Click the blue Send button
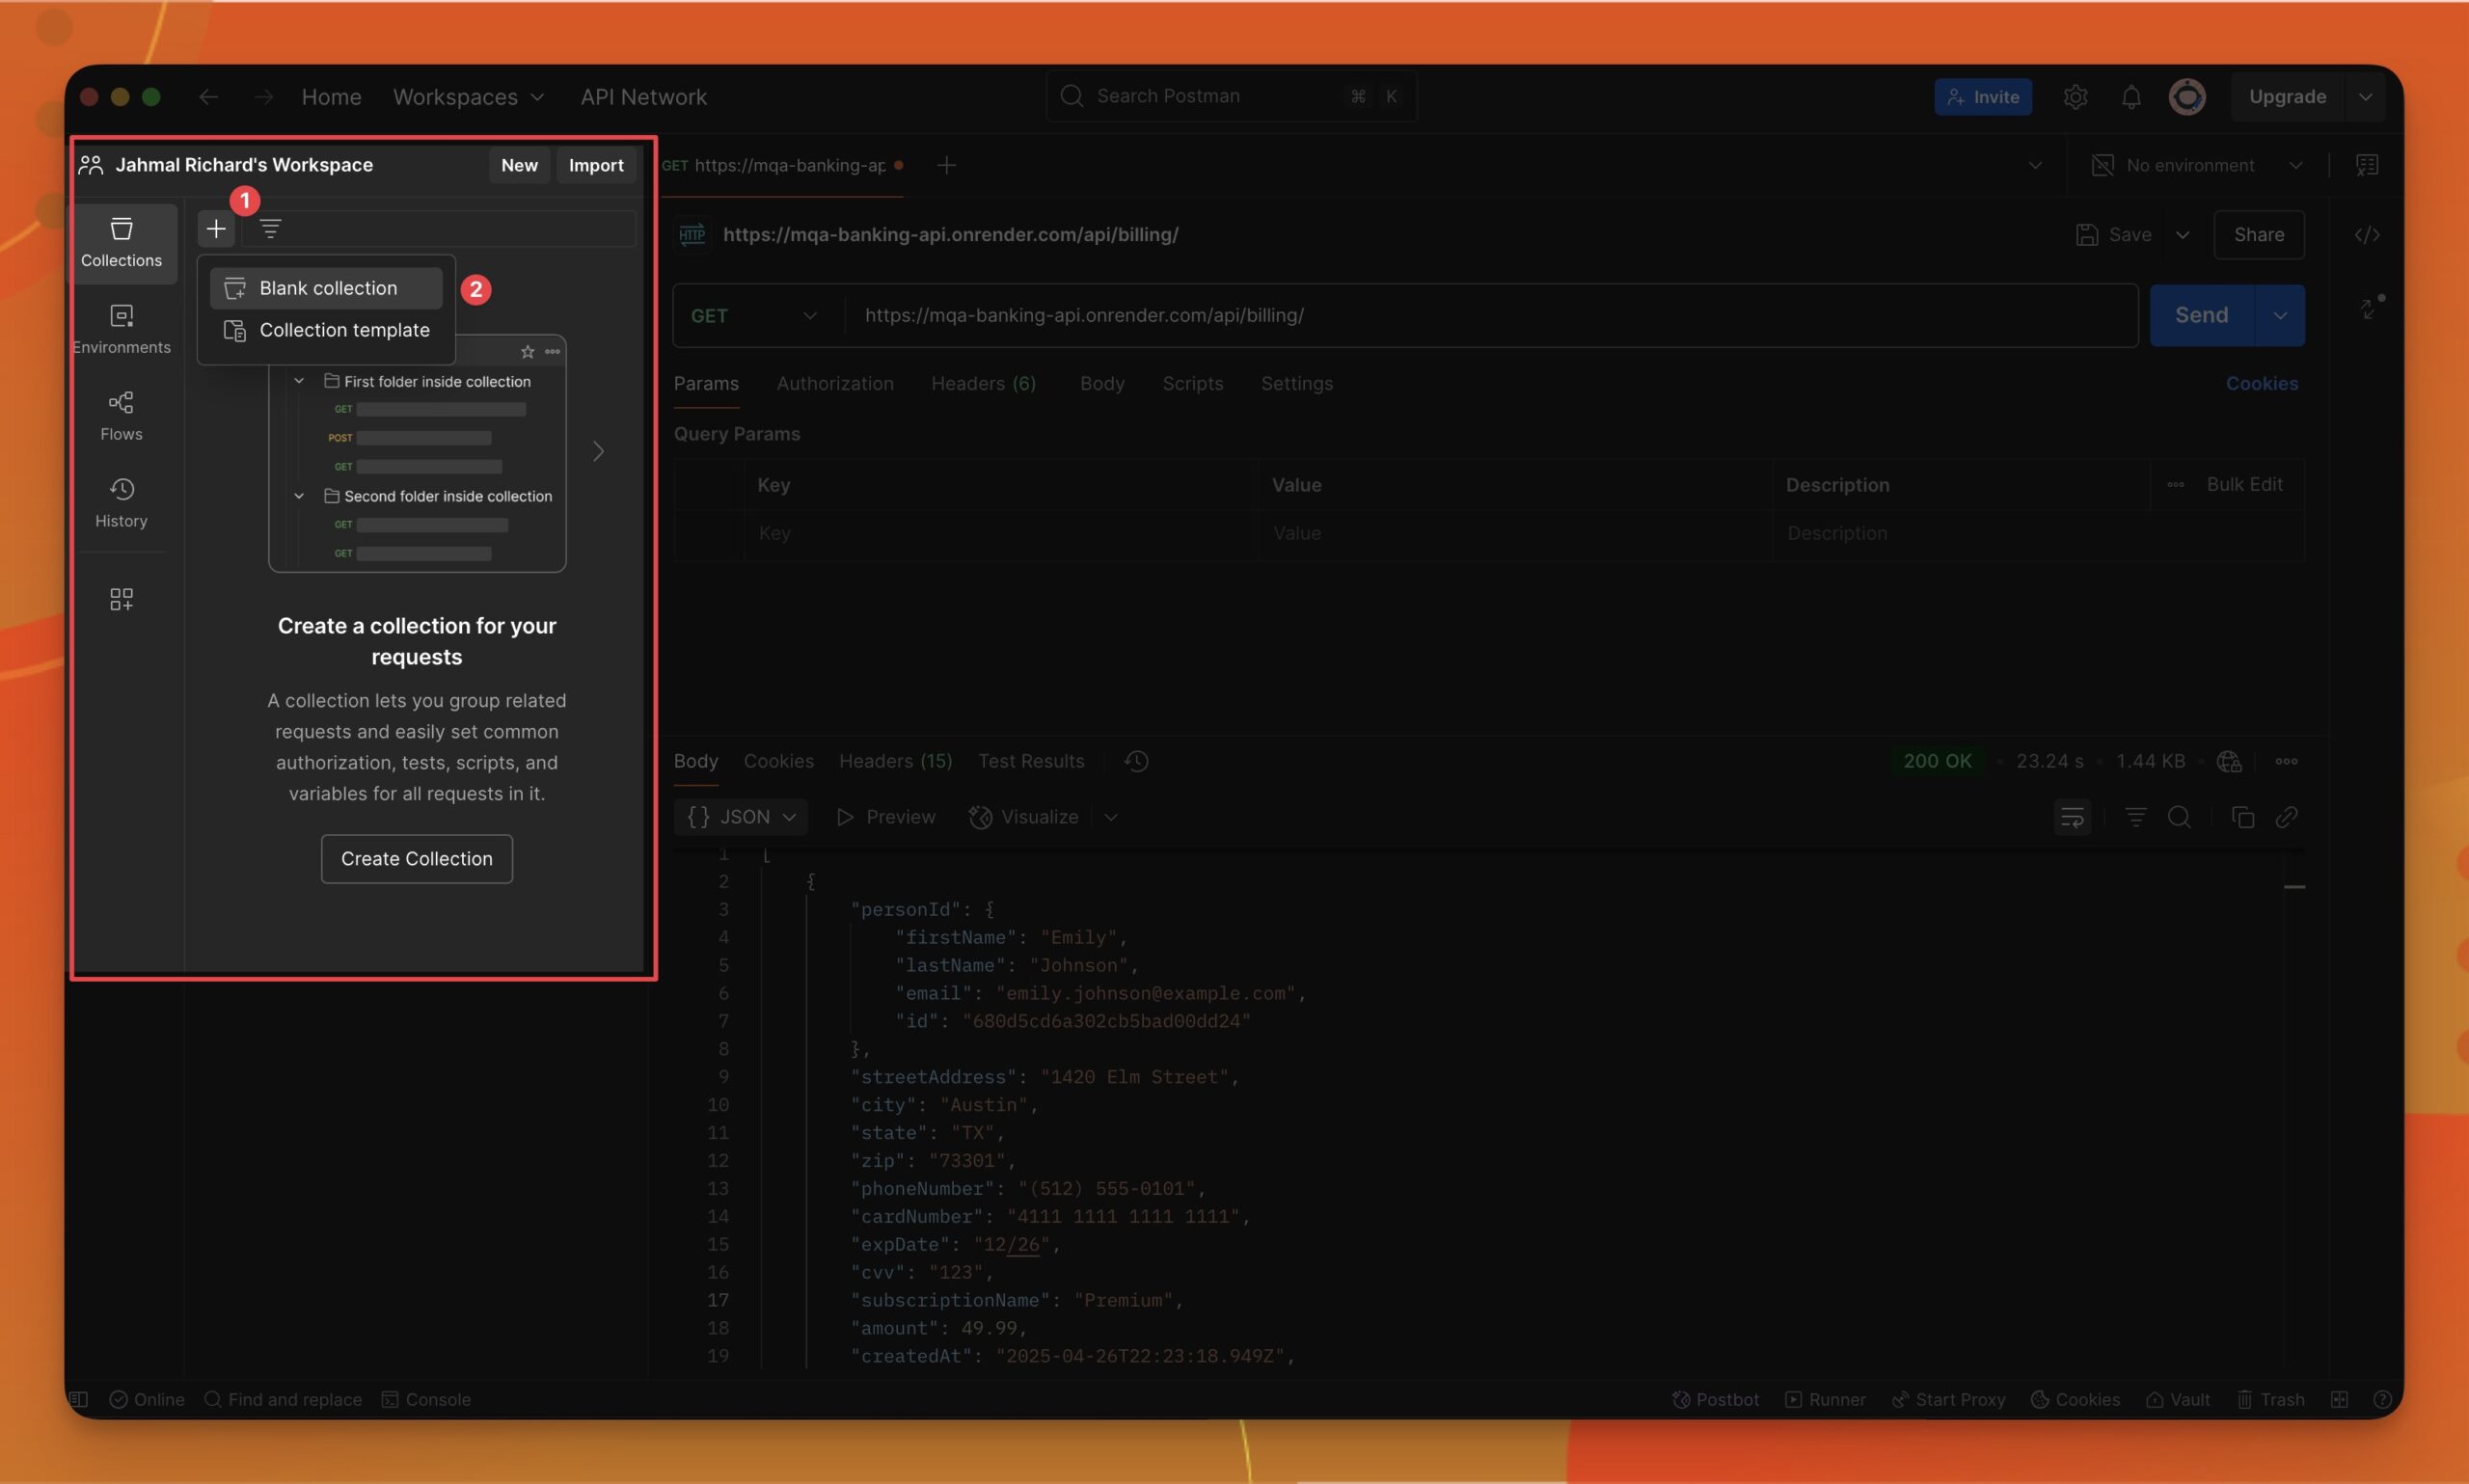 tap(2201, 316)
